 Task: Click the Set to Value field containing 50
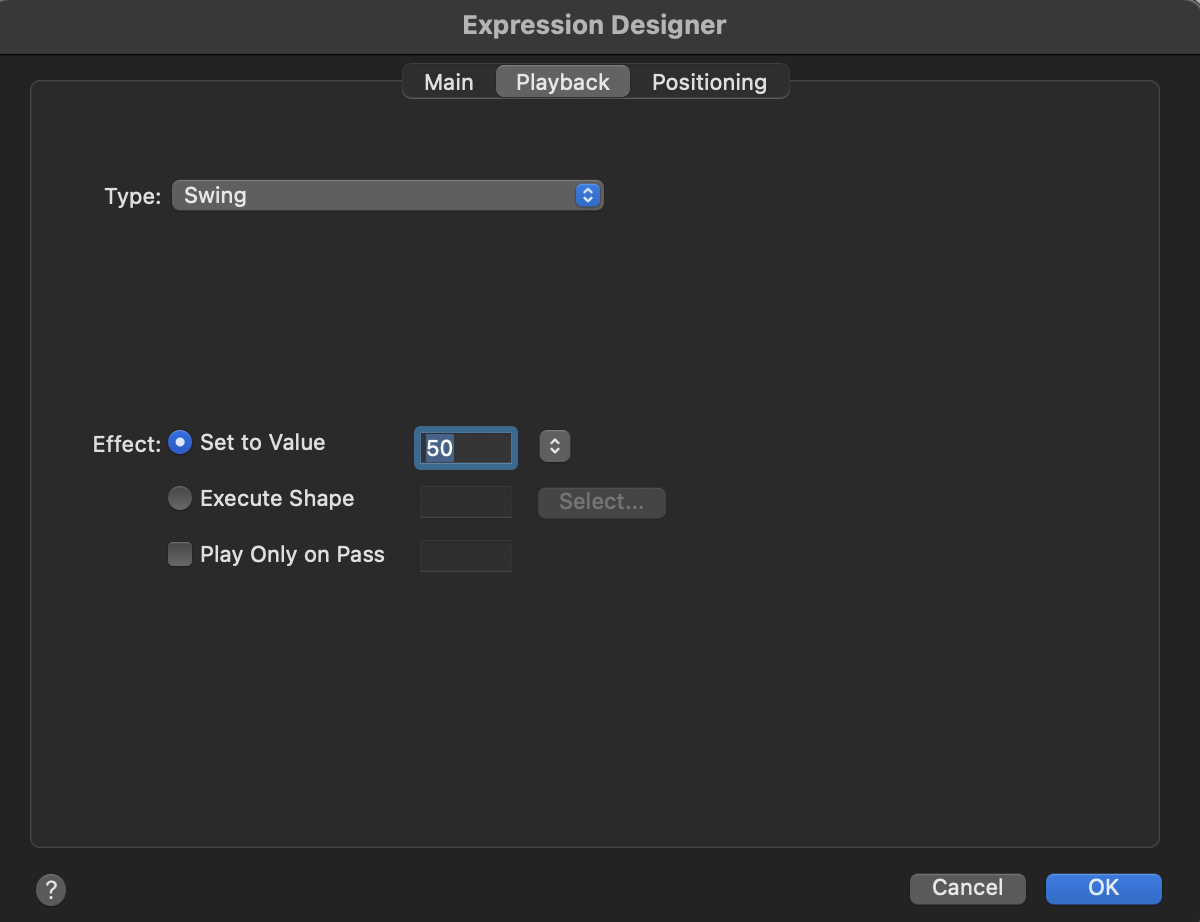pyautogui.click(x=466, y=449)
